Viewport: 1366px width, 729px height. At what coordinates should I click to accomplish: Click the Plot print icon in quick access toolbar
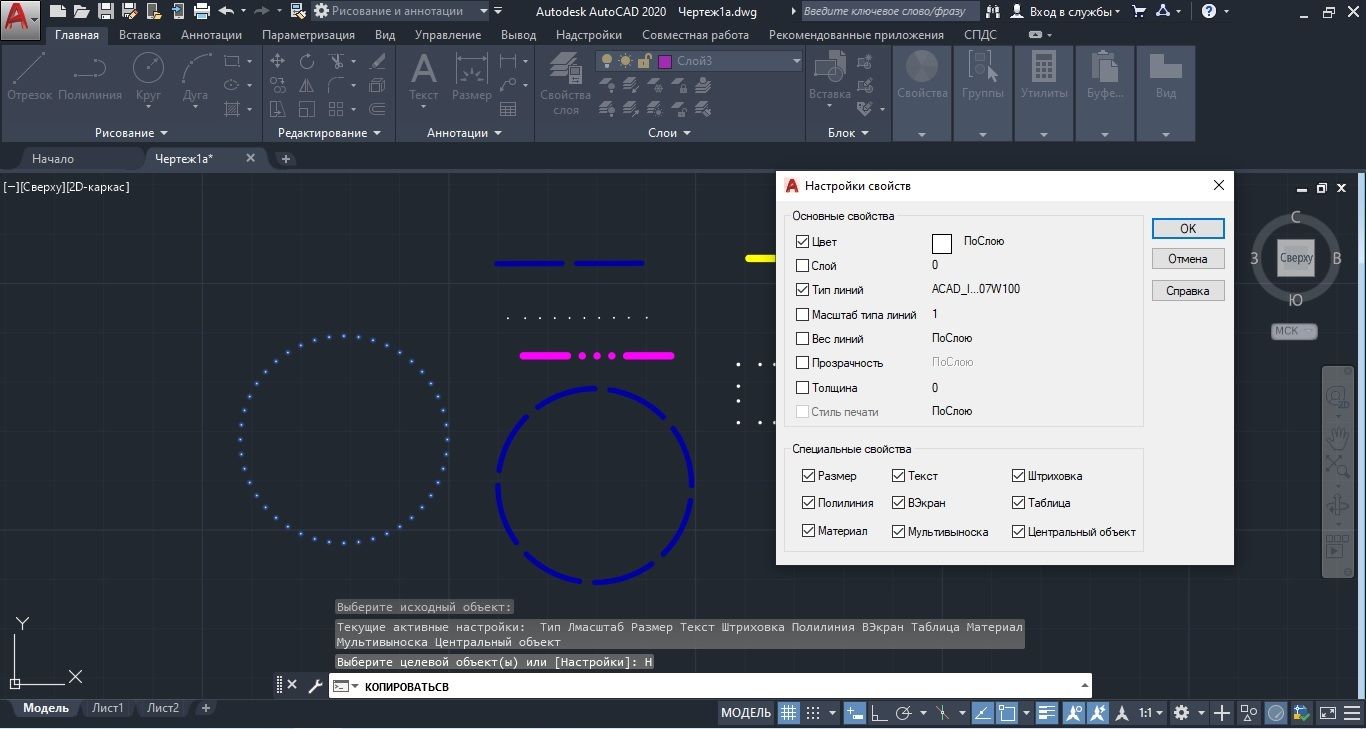201,11
